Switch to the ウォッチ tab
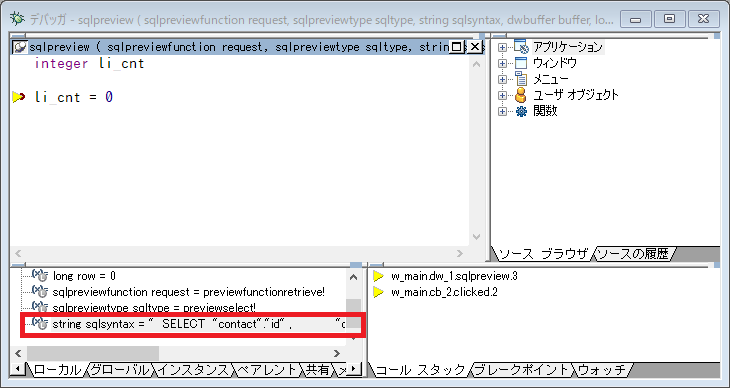 (x=602, y=370)
